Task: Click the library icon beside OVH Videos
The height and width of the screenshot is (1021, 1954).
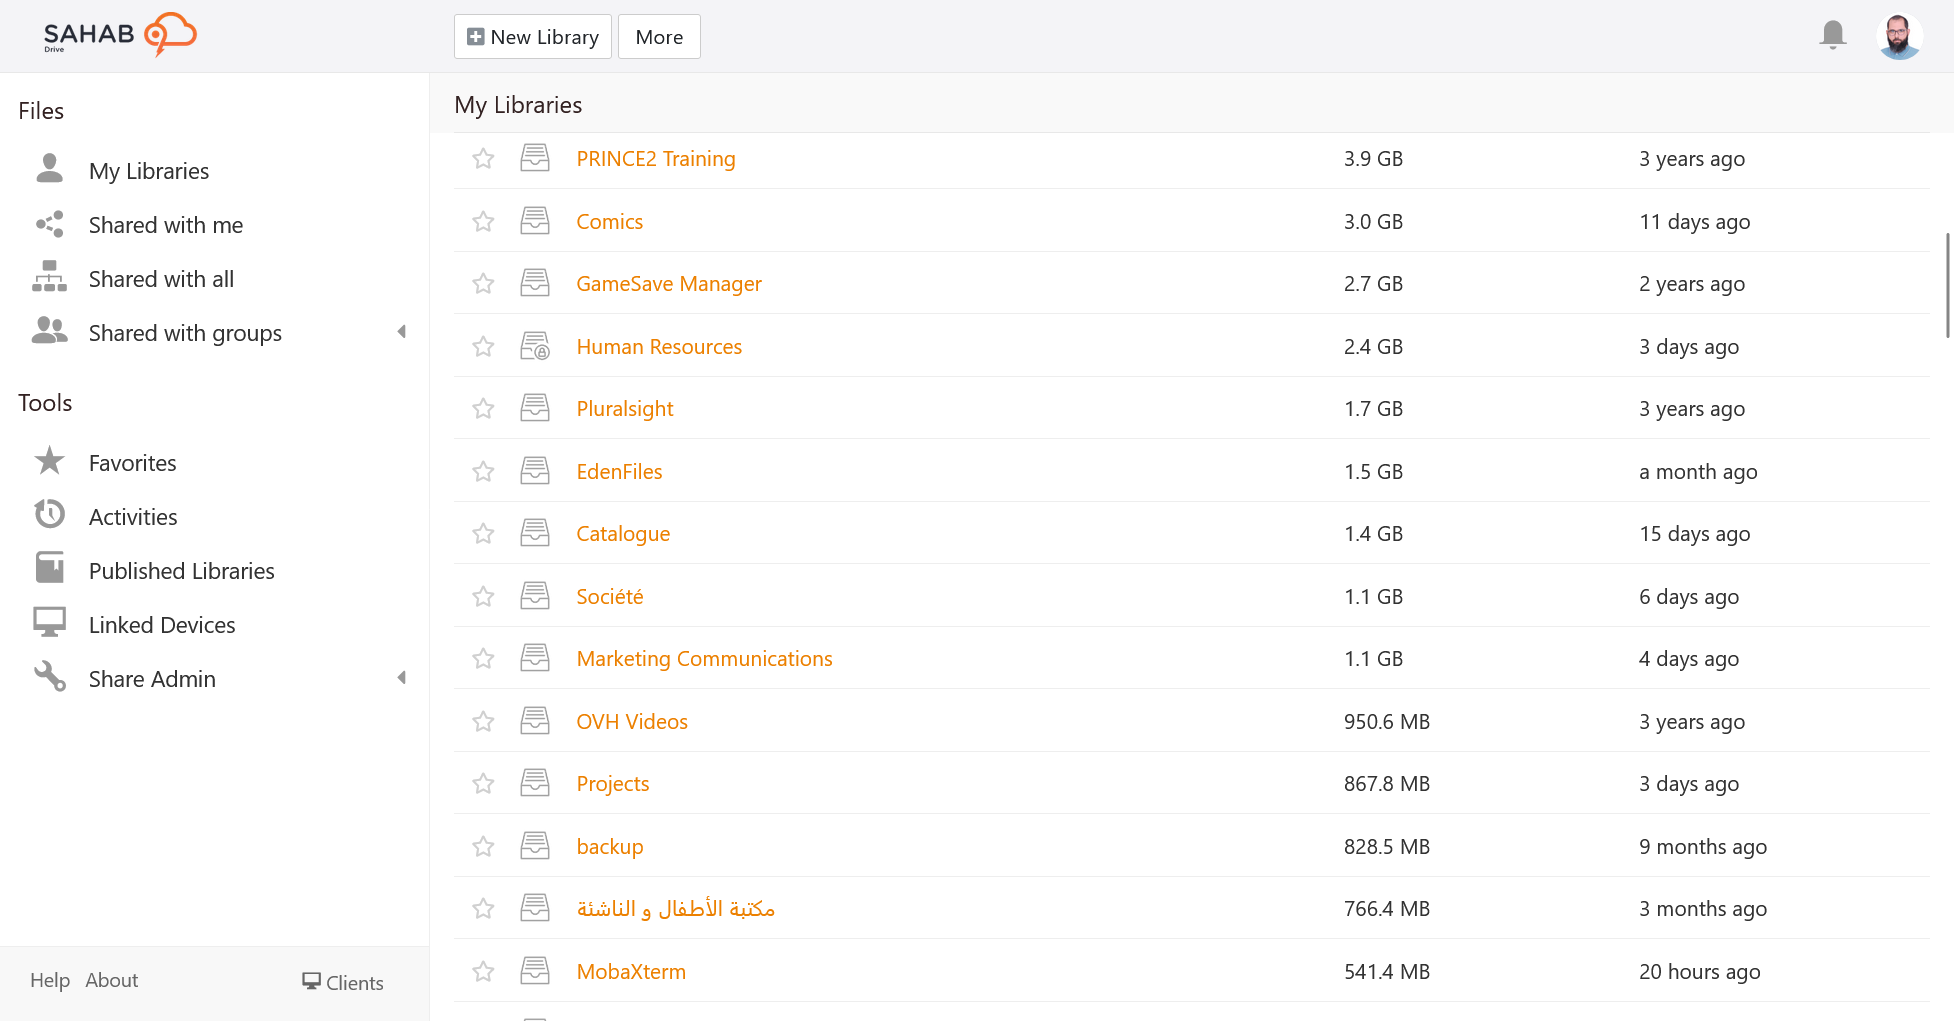Action: click(x=535, y=720)
